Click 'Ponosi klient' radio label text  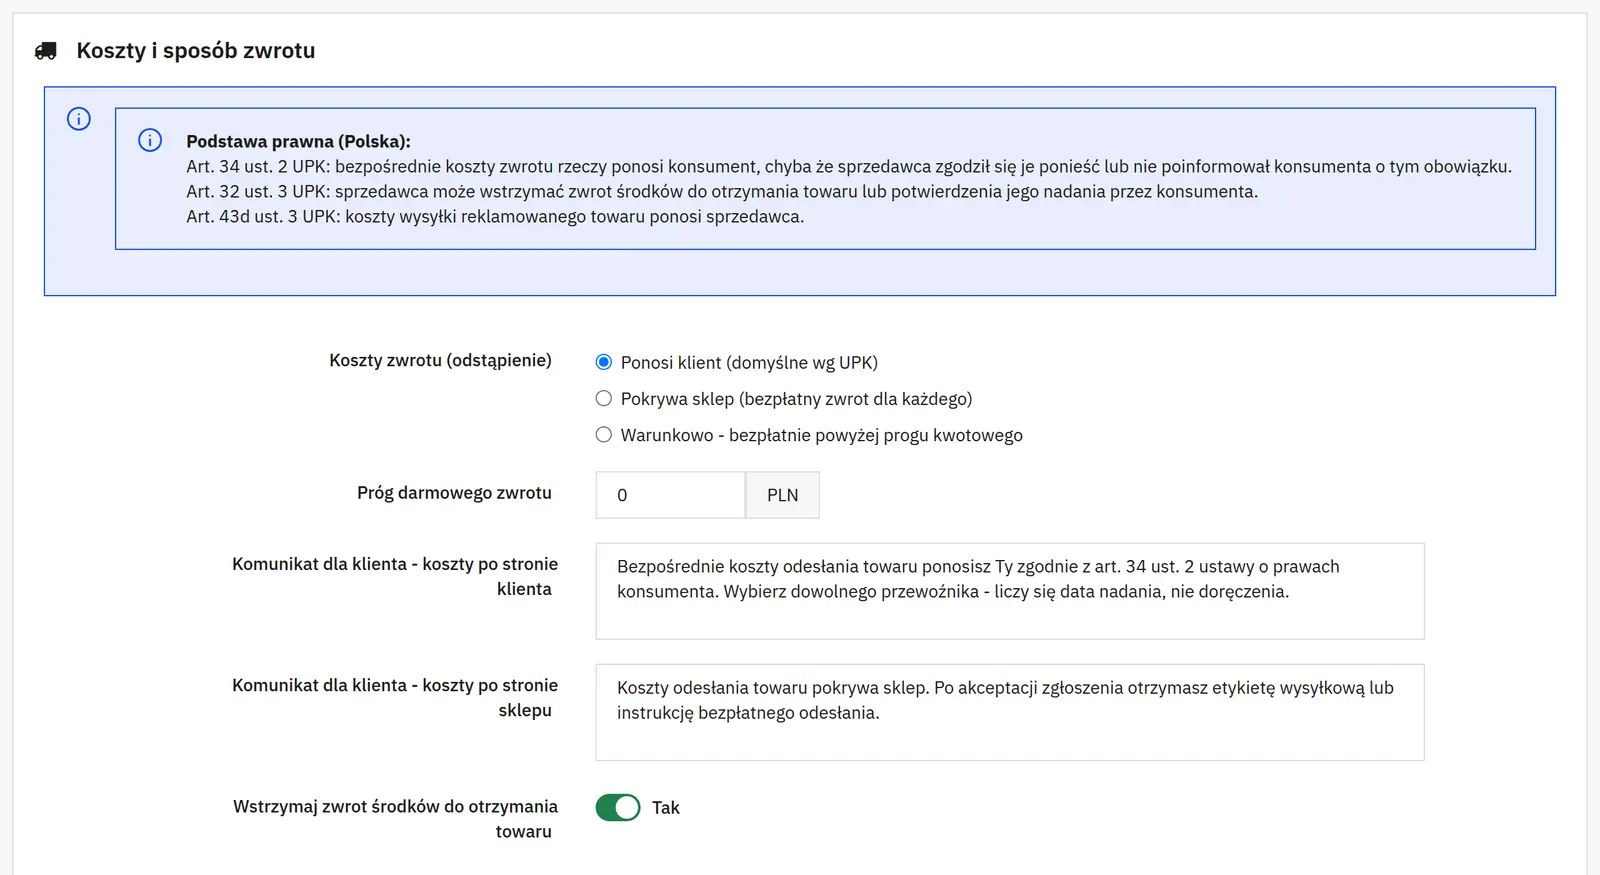click(749, 362)
